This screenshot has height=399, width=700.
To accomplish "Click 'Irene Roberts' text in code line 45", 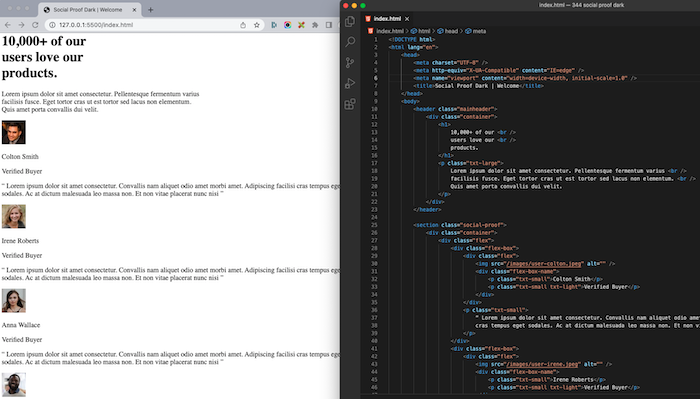I will (573, 380).
